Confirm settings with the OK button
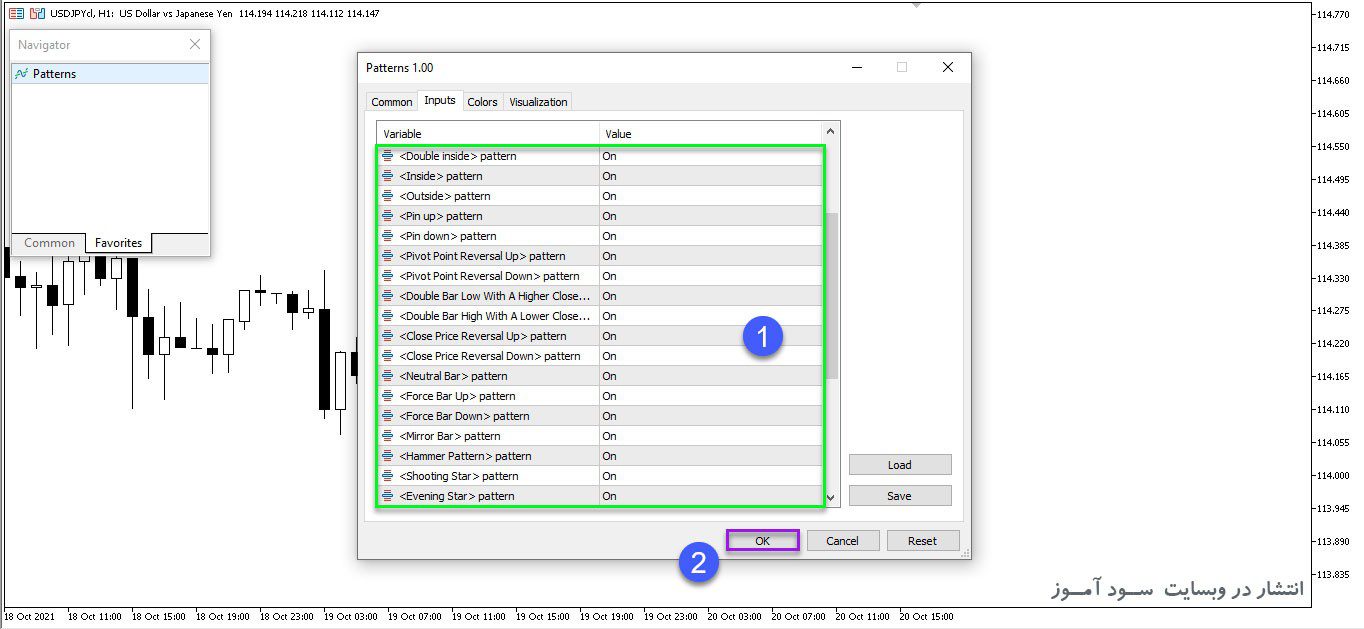1364x629 pixels. click(x=762, y=541)
